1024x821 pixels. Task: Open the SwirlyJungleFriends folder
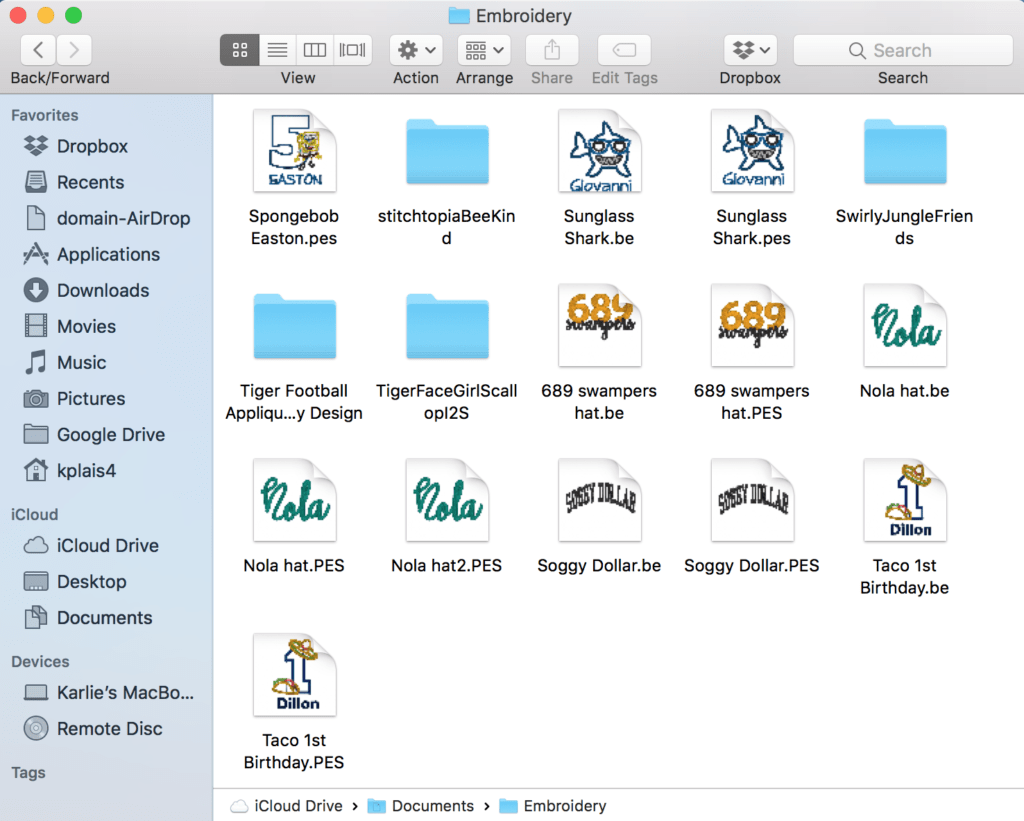(904, 151)
